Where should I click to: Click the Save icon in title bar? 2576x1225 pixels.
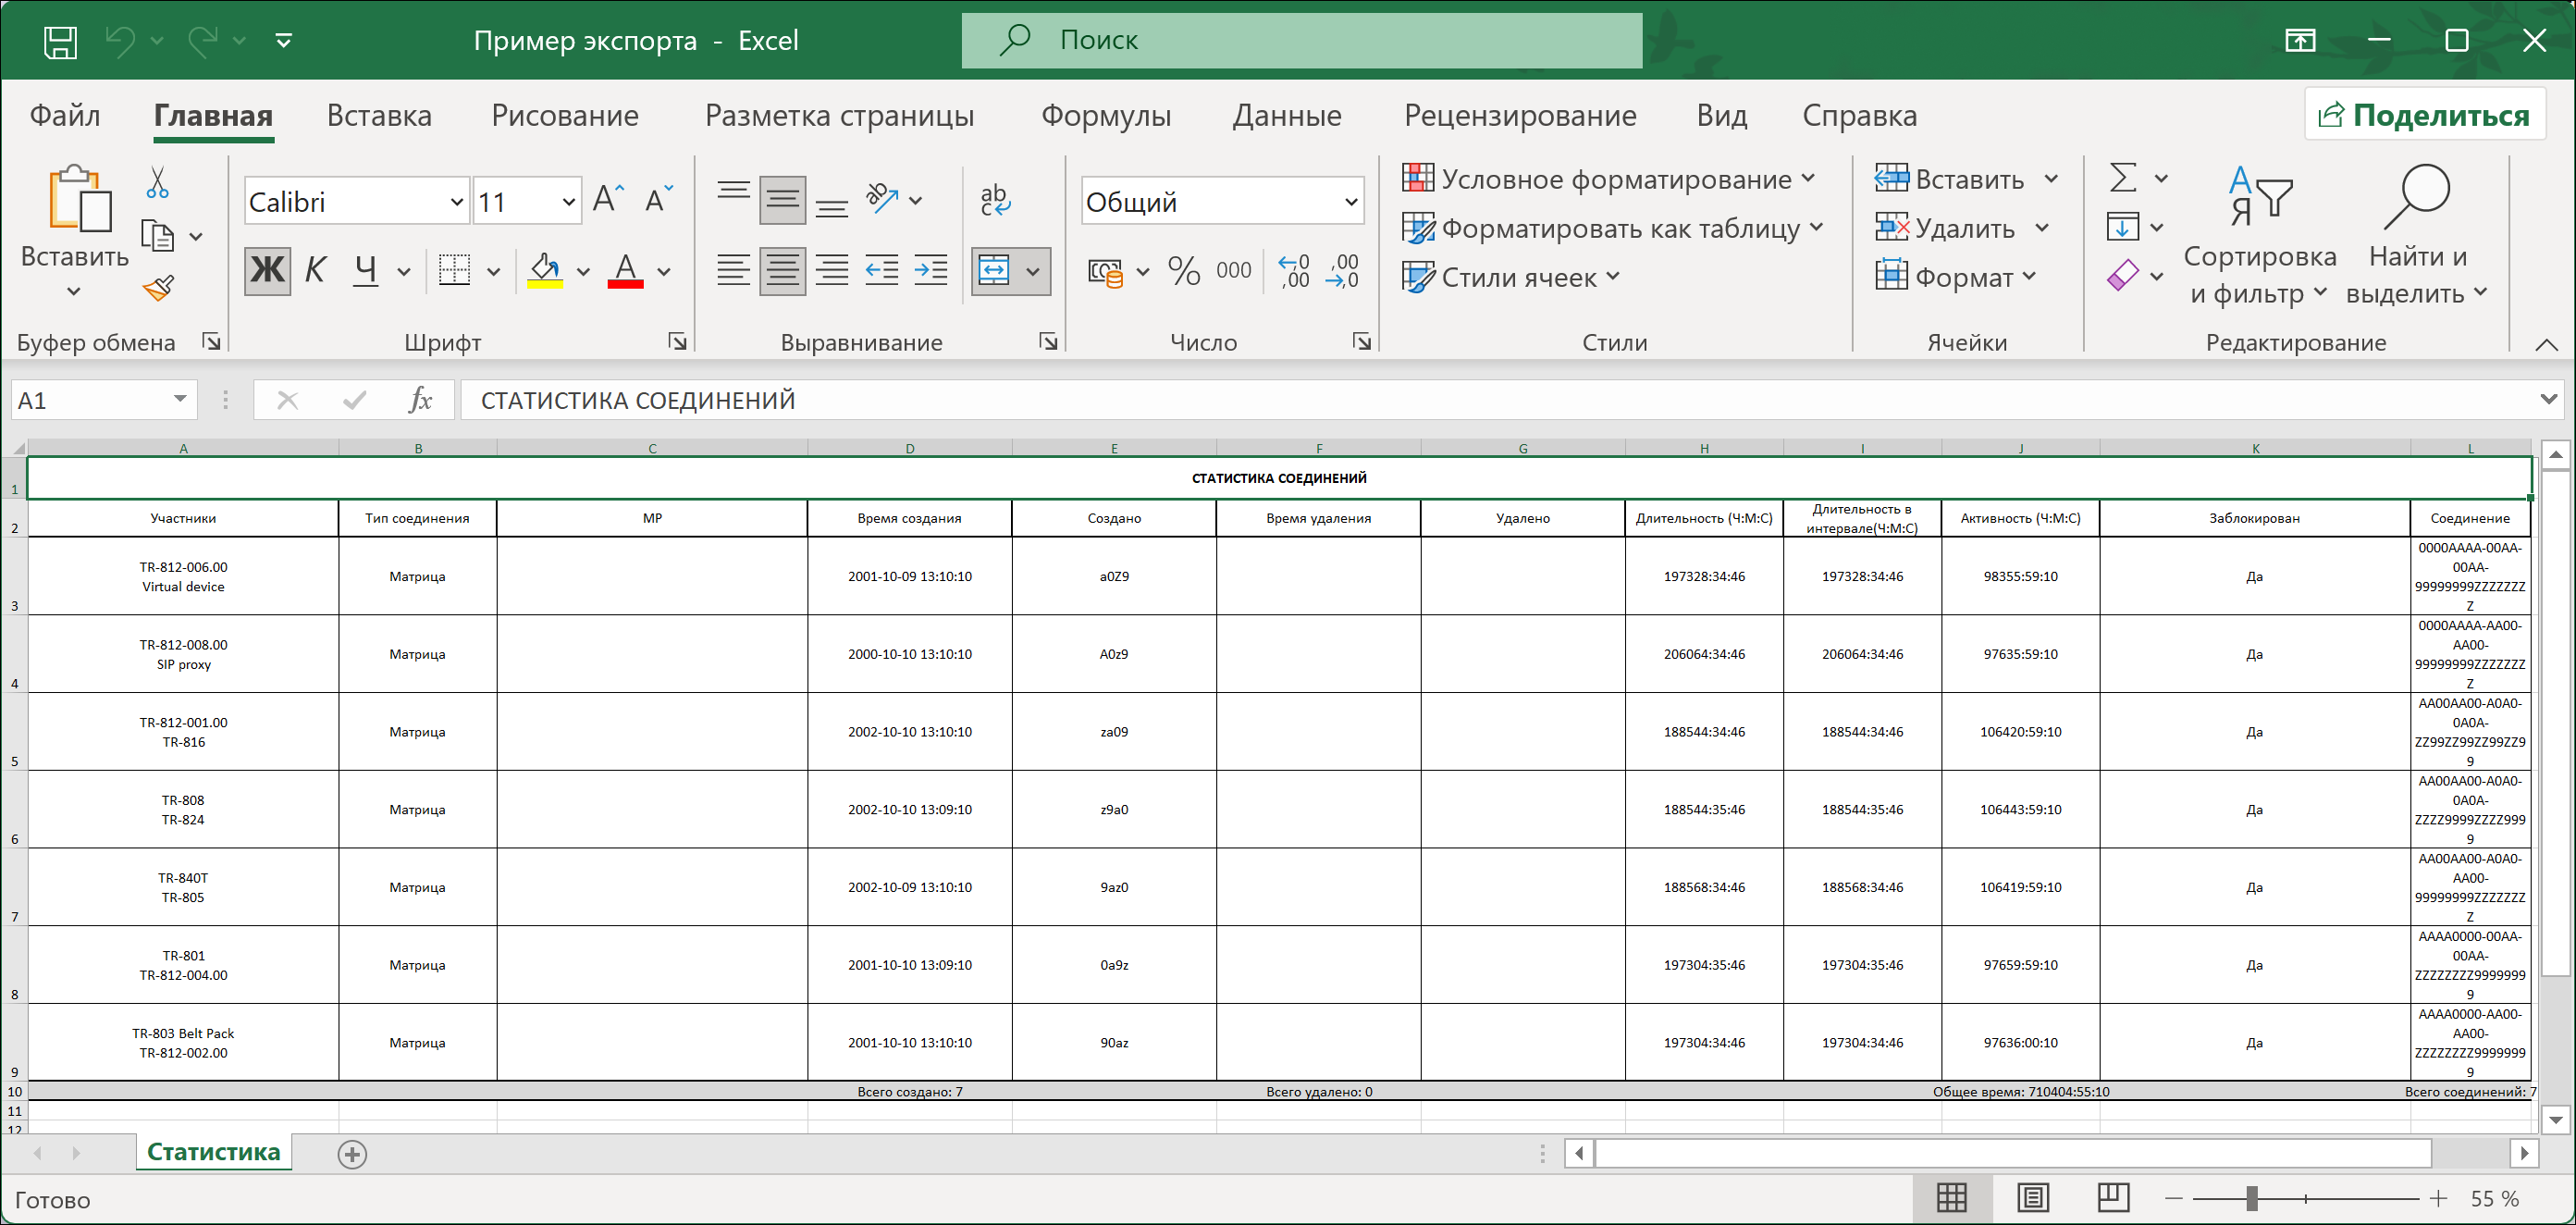coord(60,41)
